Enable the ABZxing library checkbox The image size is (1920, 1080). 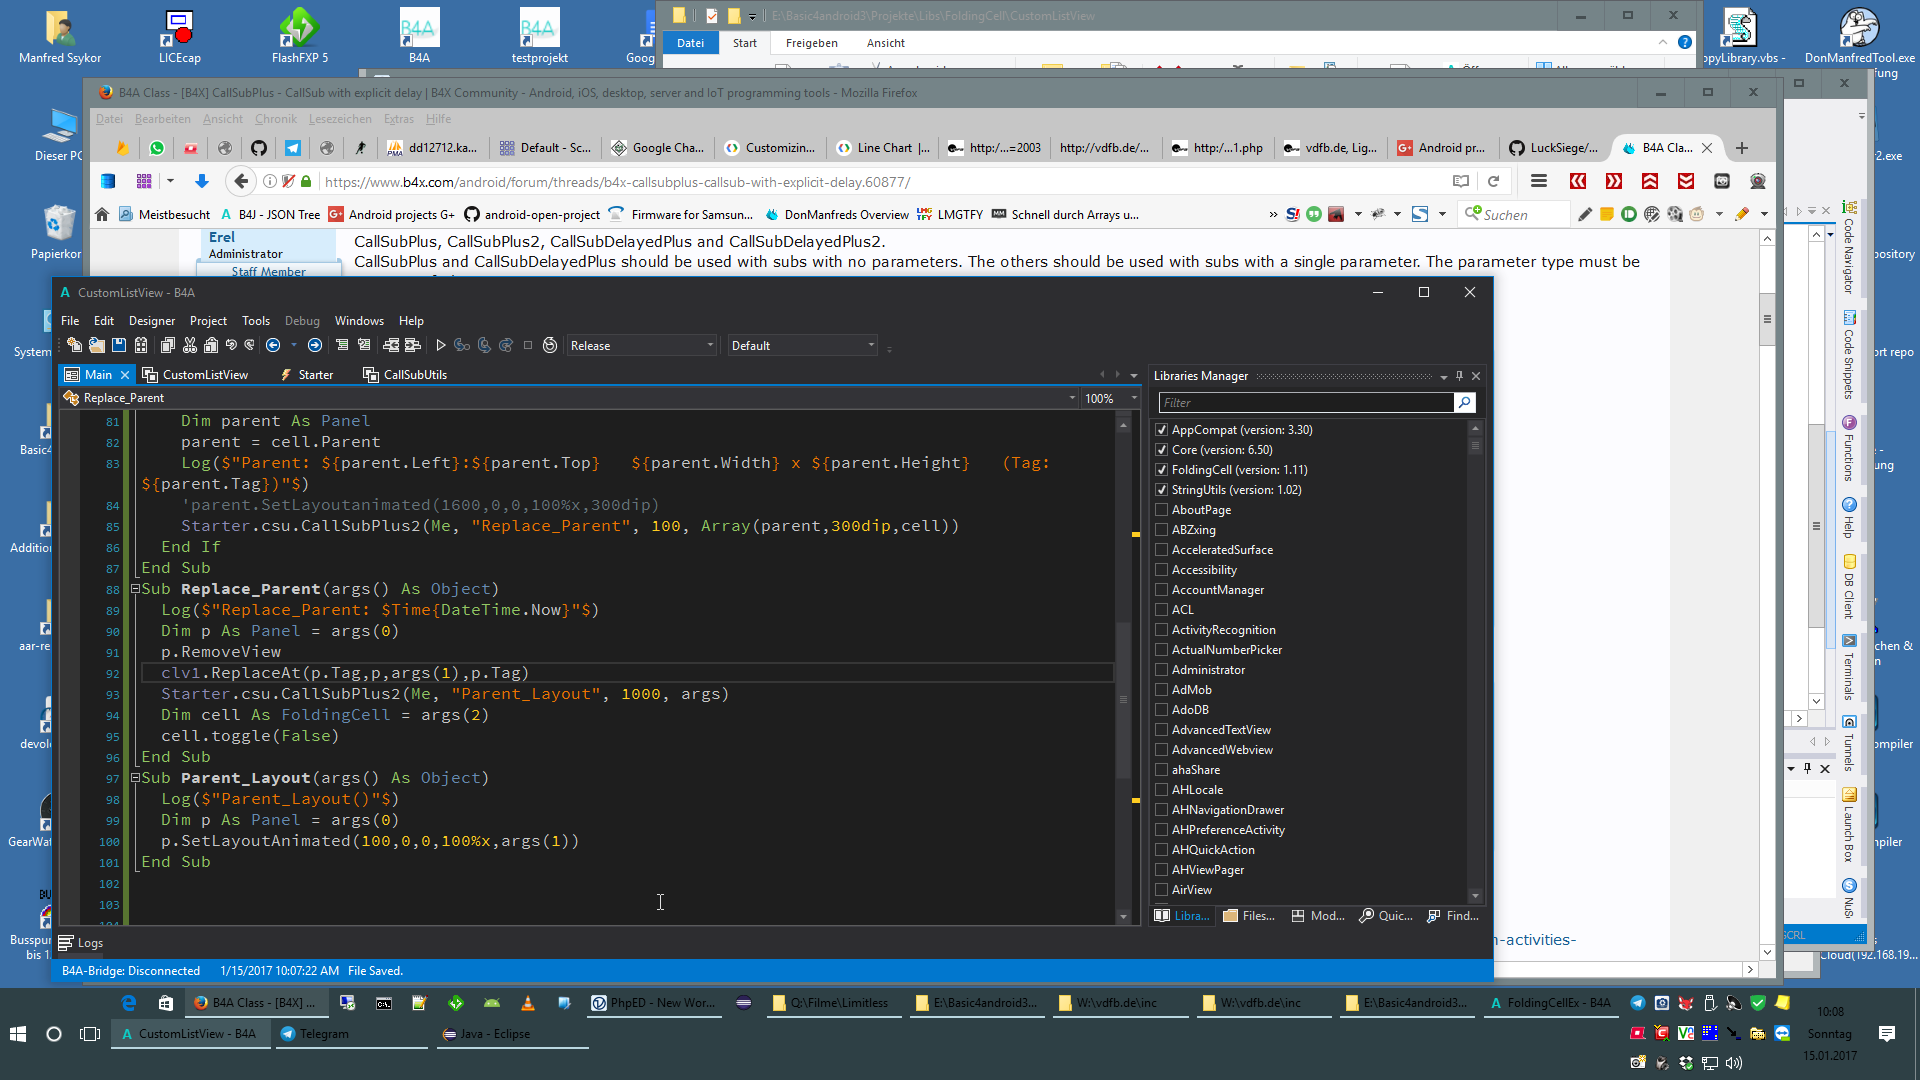[x=1162, y=530]
